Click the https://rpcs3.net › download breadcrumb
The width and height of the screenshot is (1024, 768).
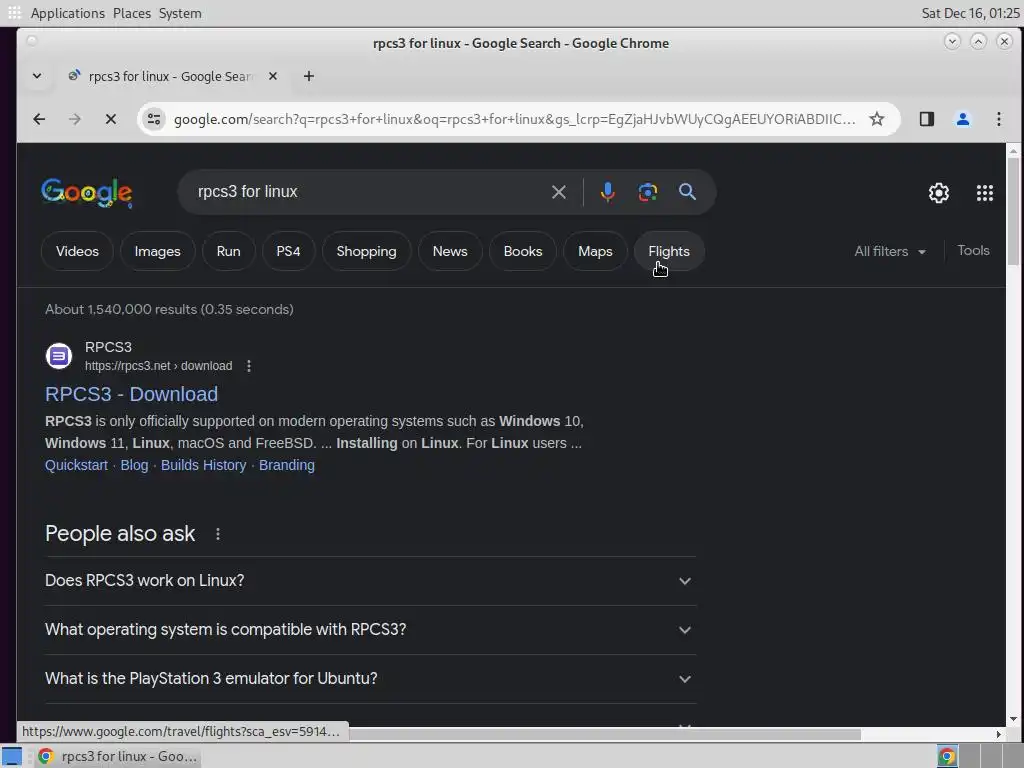coord(158,366)
